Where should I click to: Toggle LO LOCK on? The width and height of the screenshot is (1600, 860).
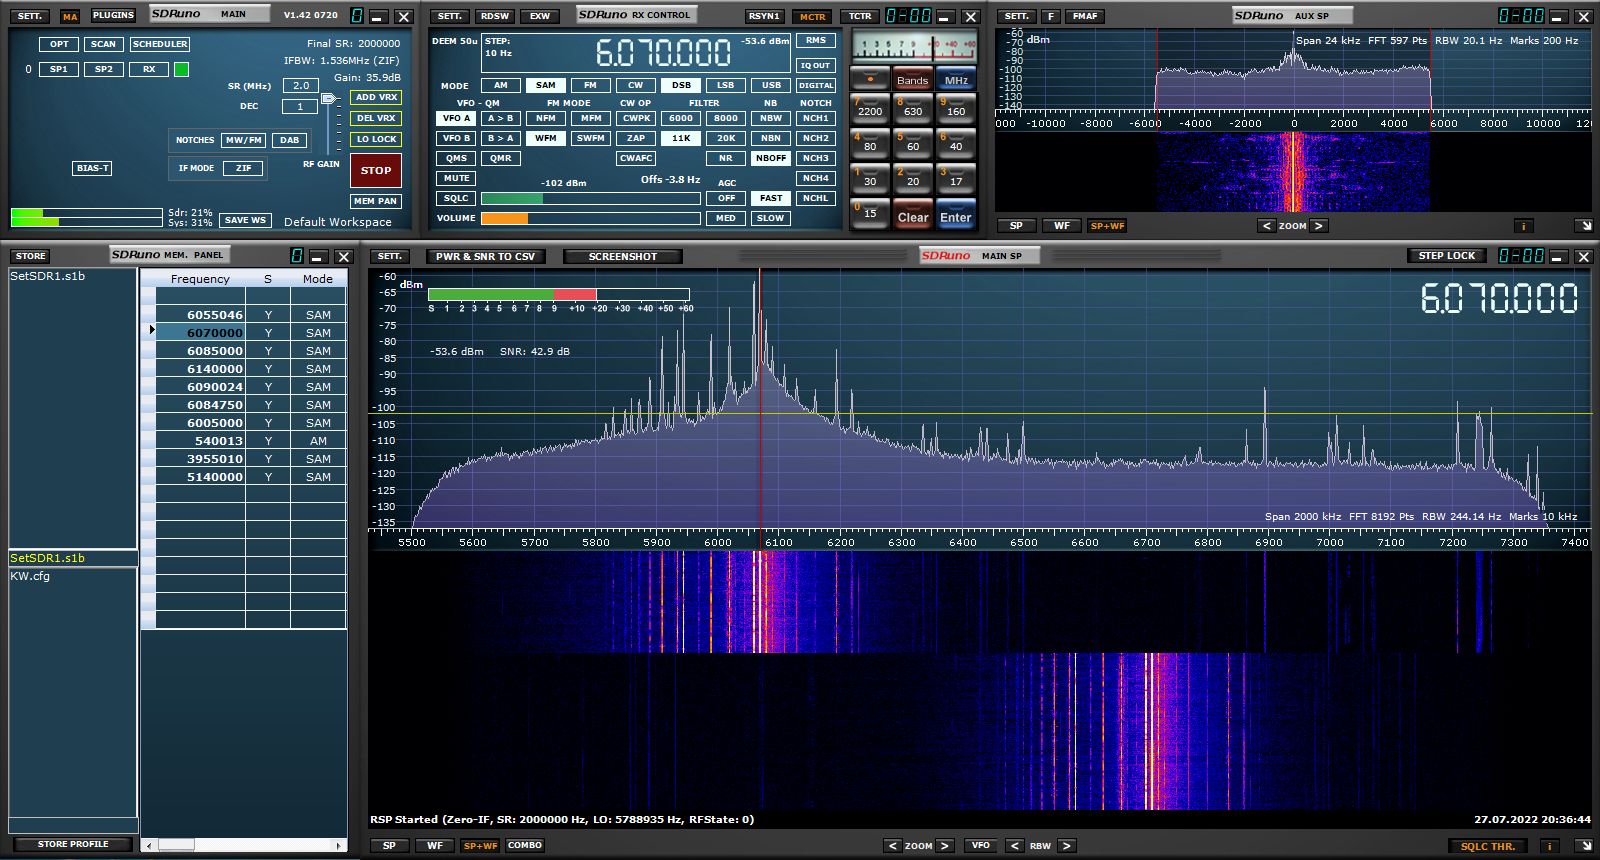click(x=376, y=139)
